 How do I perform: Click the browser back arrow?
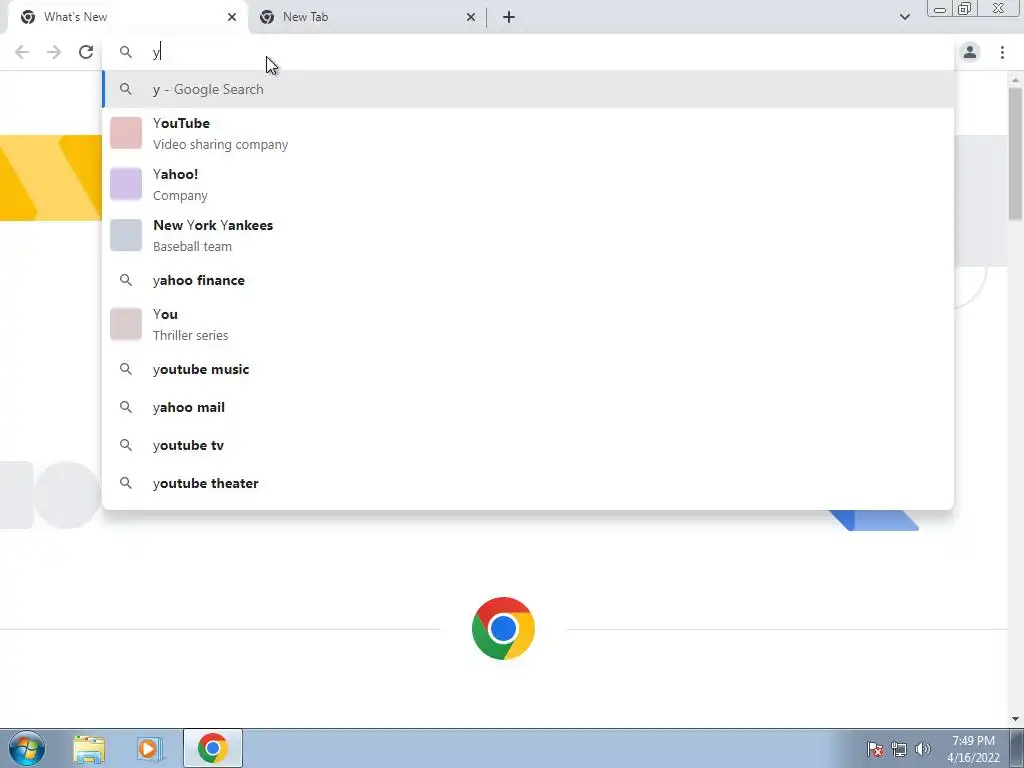point(22,52)
